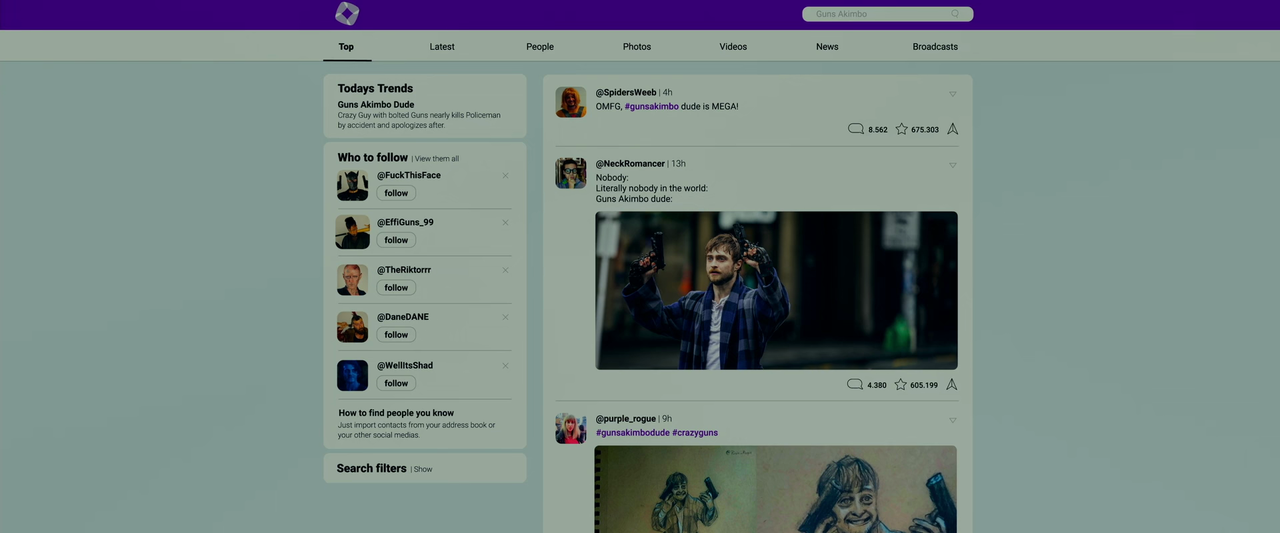Viewport: 1280px width, 533px height.
Task: Switch to the Latest tab
Action: (x=442, y=47)
